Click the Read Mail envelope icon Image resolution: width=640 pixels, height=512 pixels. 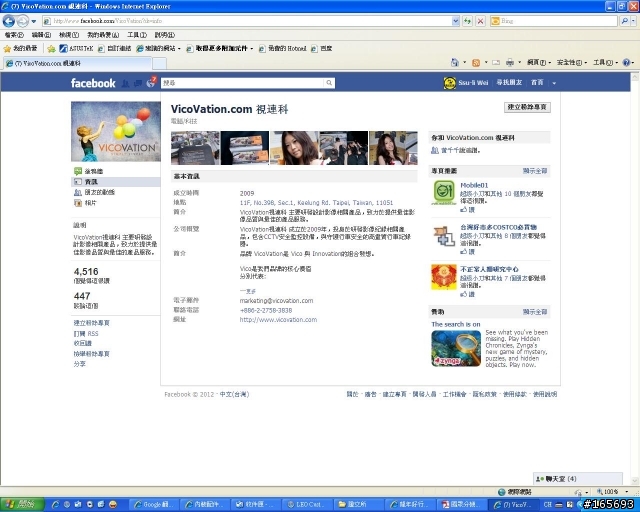(496, 62)
